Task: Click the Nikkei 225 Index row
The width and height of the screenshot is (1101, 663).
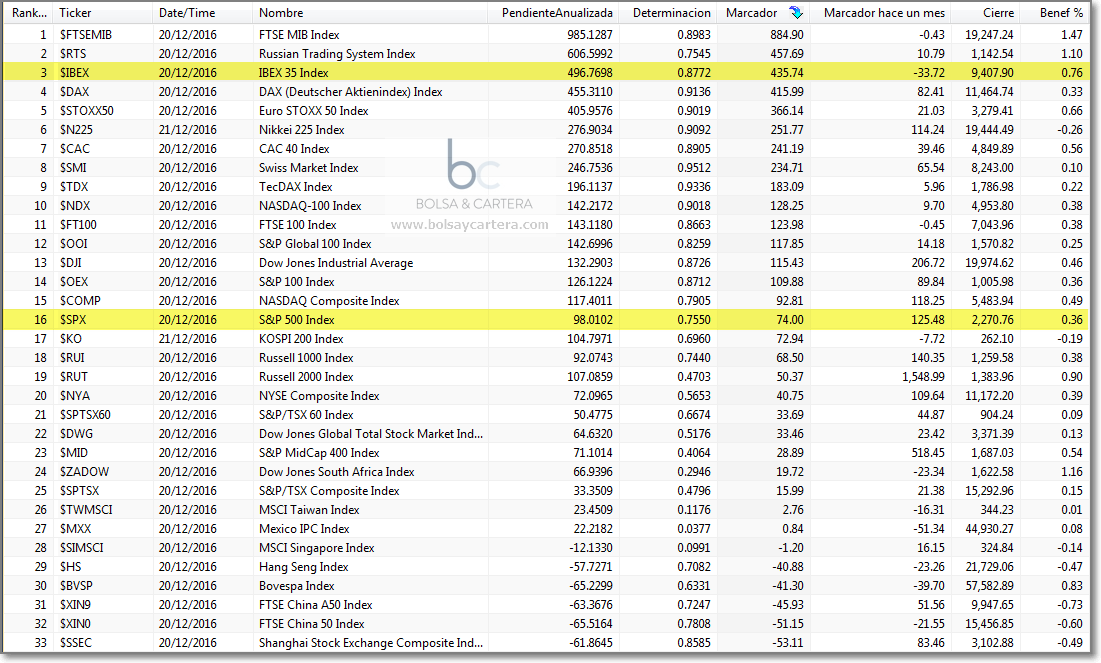Action: tap(546, 129)
